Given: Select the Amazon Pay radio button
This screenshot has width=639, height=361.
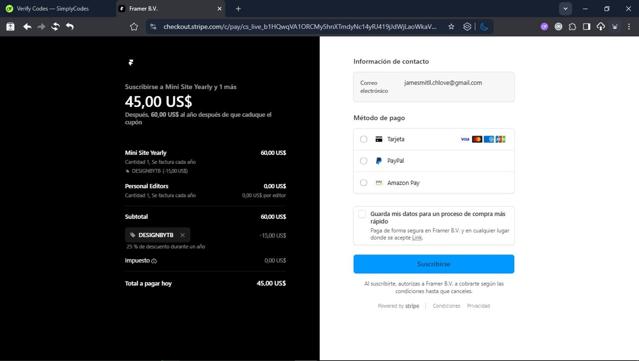Looking at the screenshot, I should point(364,183).
